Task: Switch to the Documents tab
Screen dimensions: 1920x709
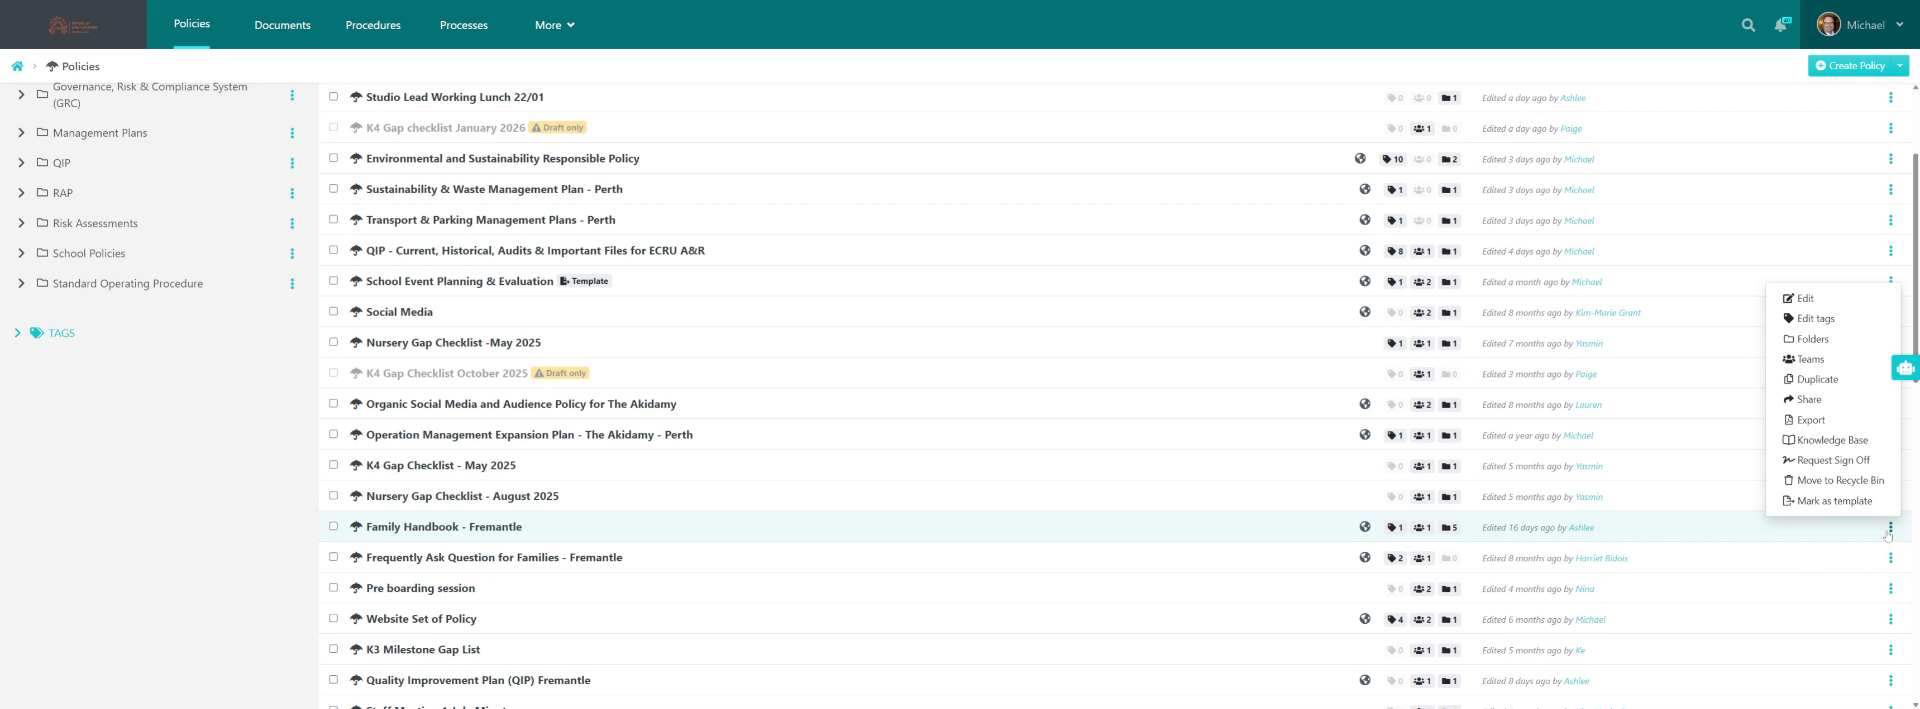Action: tap(282, 25)
